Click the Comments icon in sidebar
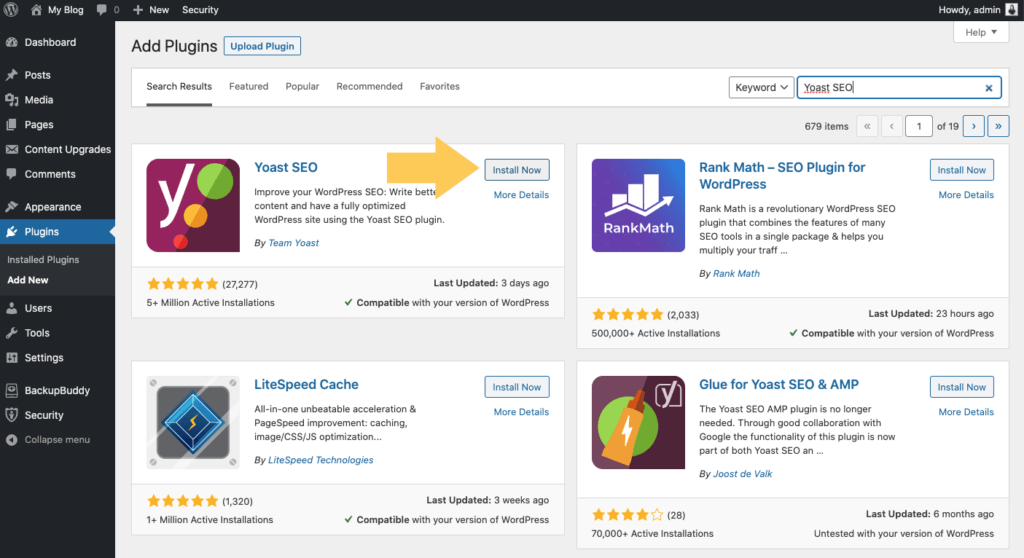Screen dimensions: 1024x558 pos(12,174)
